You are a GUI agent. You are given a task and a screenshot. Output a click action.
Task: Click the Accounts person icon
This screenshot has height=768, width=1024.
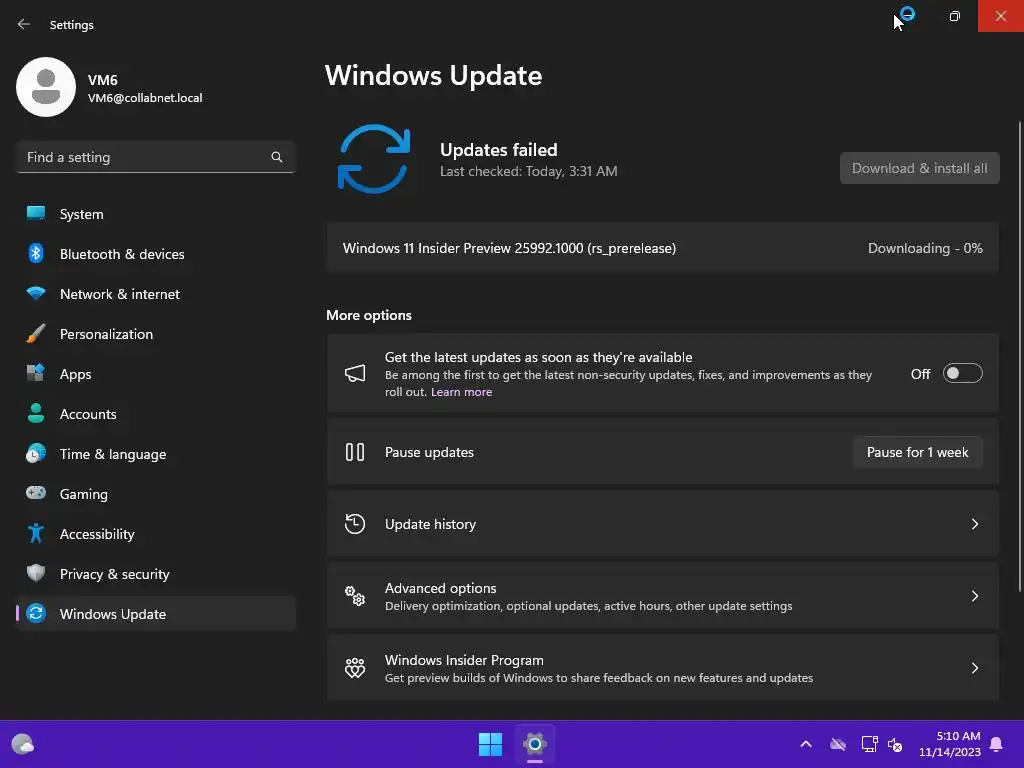coord(36,413)
